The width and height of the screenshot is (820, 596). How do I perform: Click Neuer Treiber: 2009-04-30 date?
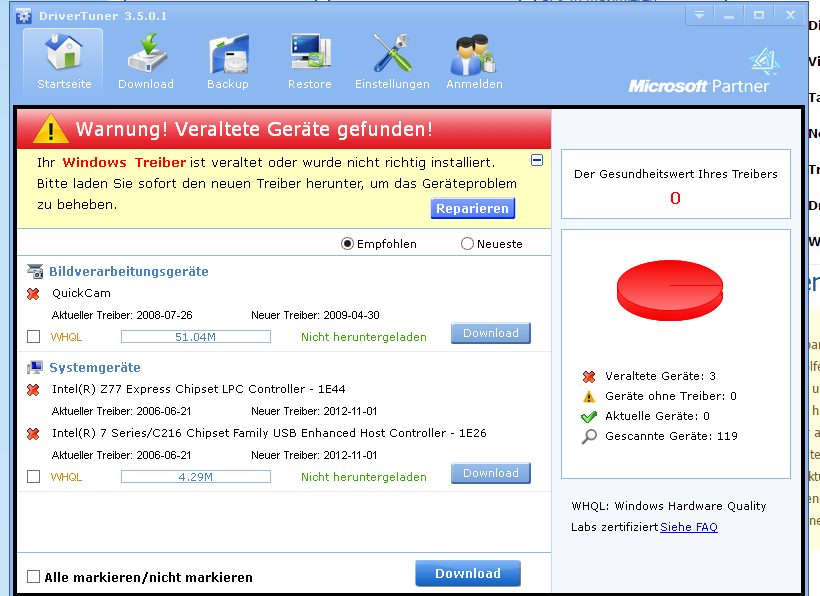point(315,315)
